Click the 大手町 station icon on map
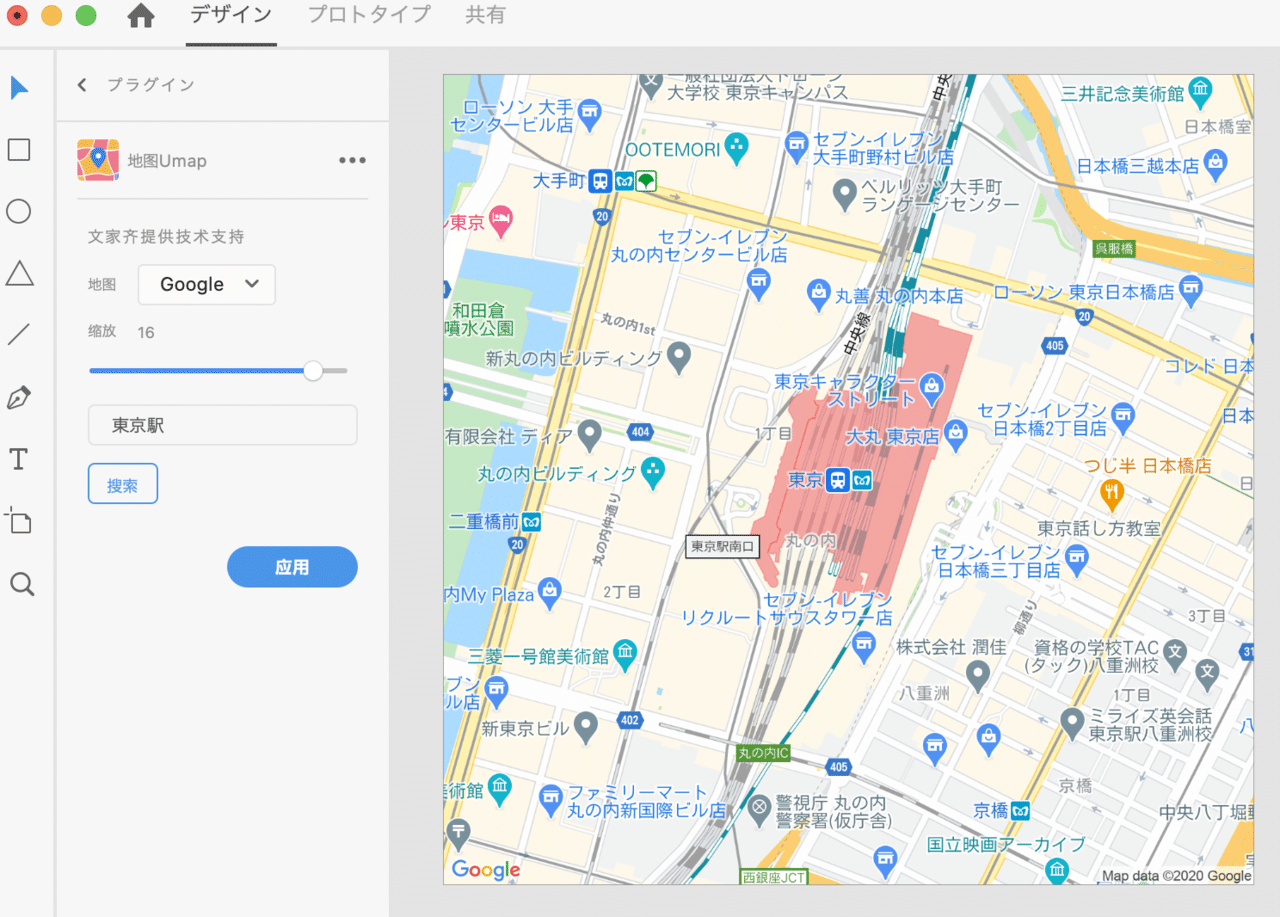 599,181
